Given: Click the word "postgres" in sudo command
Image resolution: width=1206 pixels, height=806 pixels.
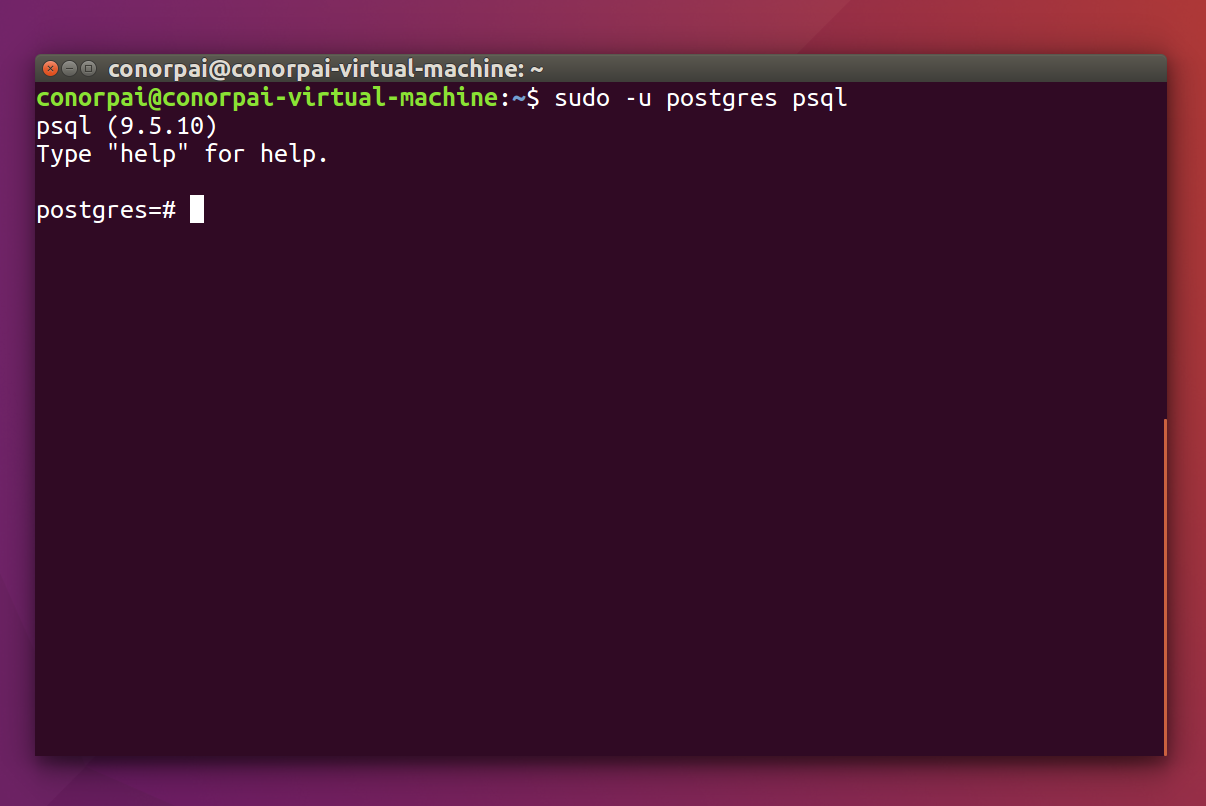Looking at the screenshot, I should point(722,99).
